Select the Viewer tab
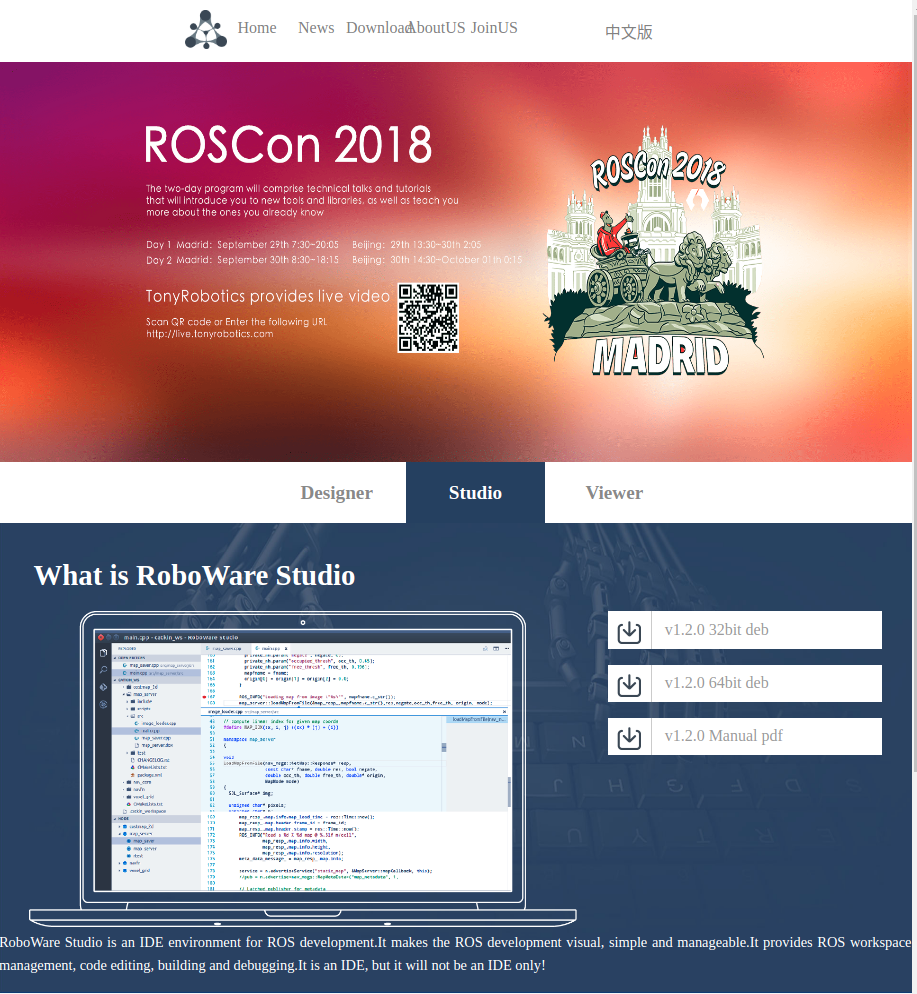917x994 pixels. click(x=614, y=493)
